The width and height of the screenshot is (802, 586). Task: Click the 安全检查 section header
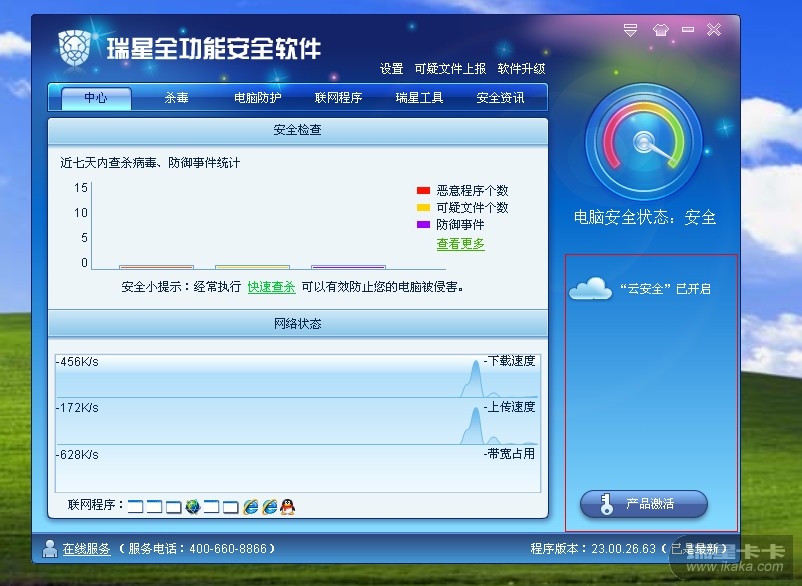298,130
